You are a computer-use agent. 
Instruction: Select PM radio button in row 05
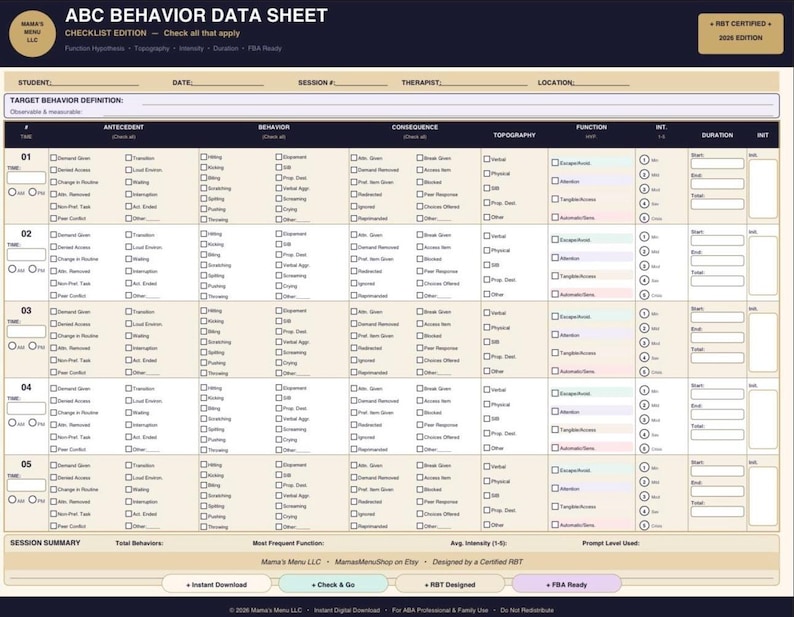(x=32, y=499)
